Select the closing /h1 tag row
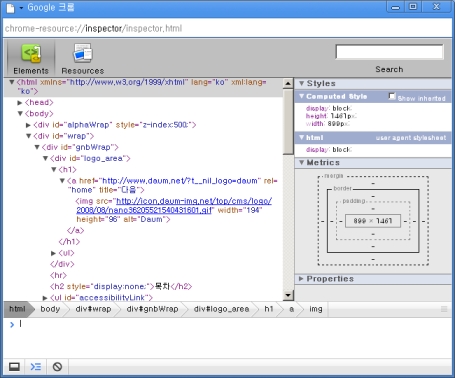 coord(69,242)
